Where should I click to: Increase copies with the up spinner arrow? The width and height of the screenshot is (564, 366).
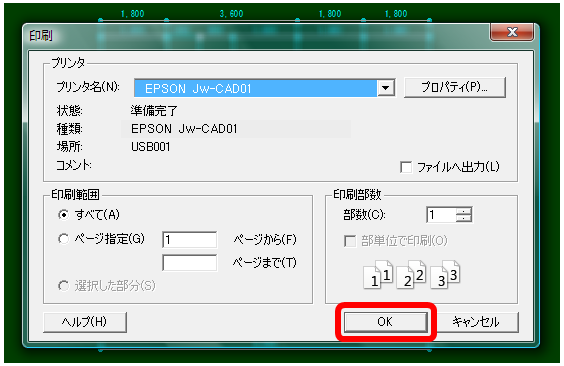[x=464, y=211]
